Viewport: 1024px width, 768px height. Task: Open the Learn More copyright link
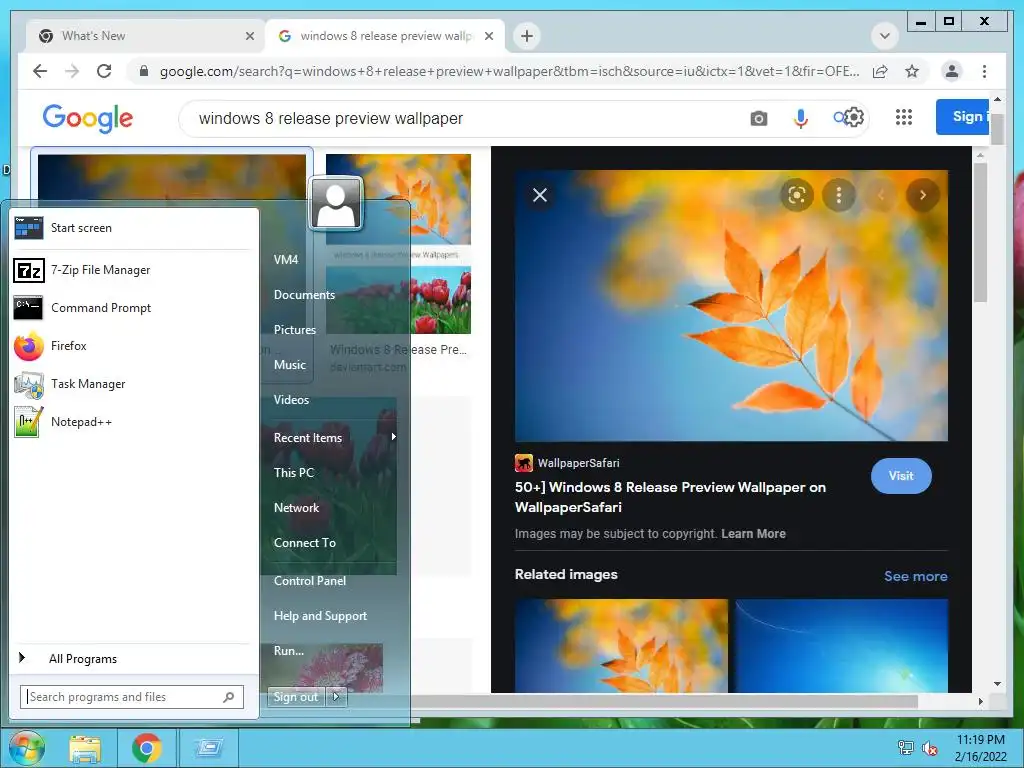click(753, 534)
